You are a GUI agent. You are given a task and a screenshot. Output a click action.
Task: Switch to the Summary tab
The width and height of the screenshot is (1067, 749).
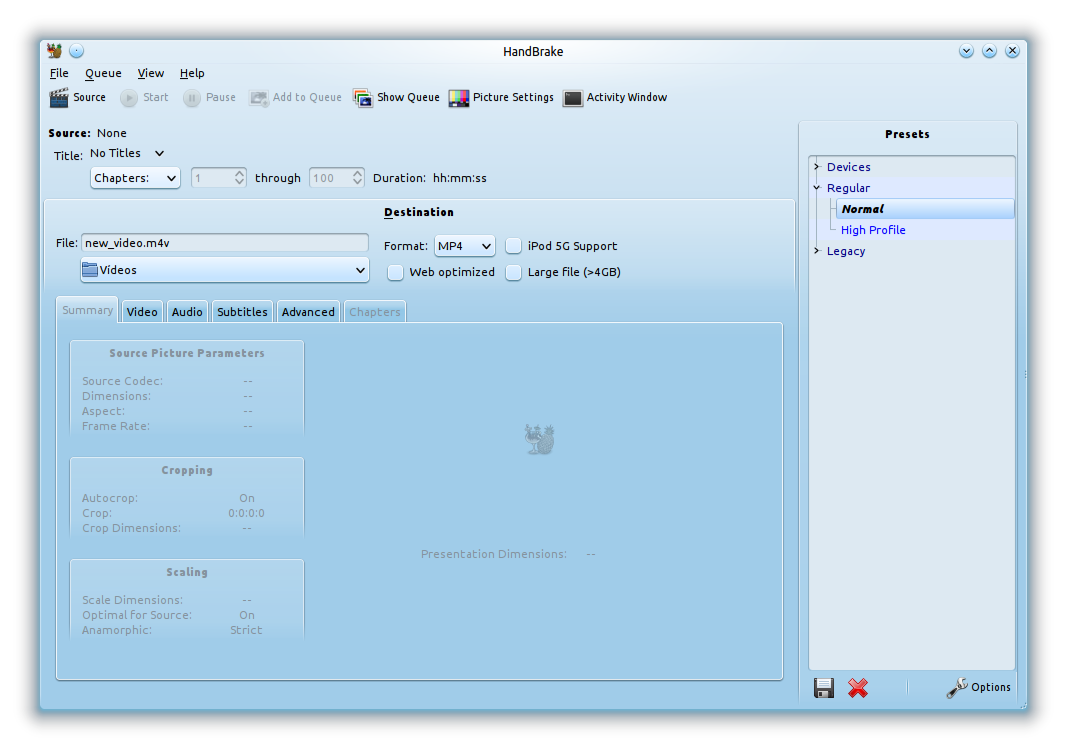87,310
